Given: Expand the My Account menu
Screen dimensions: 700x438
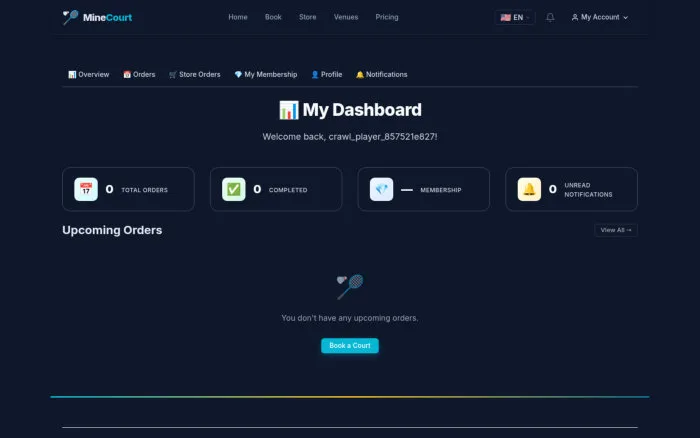Looking at the screenshot, I should pyautogui.click(x=600, y=17).
